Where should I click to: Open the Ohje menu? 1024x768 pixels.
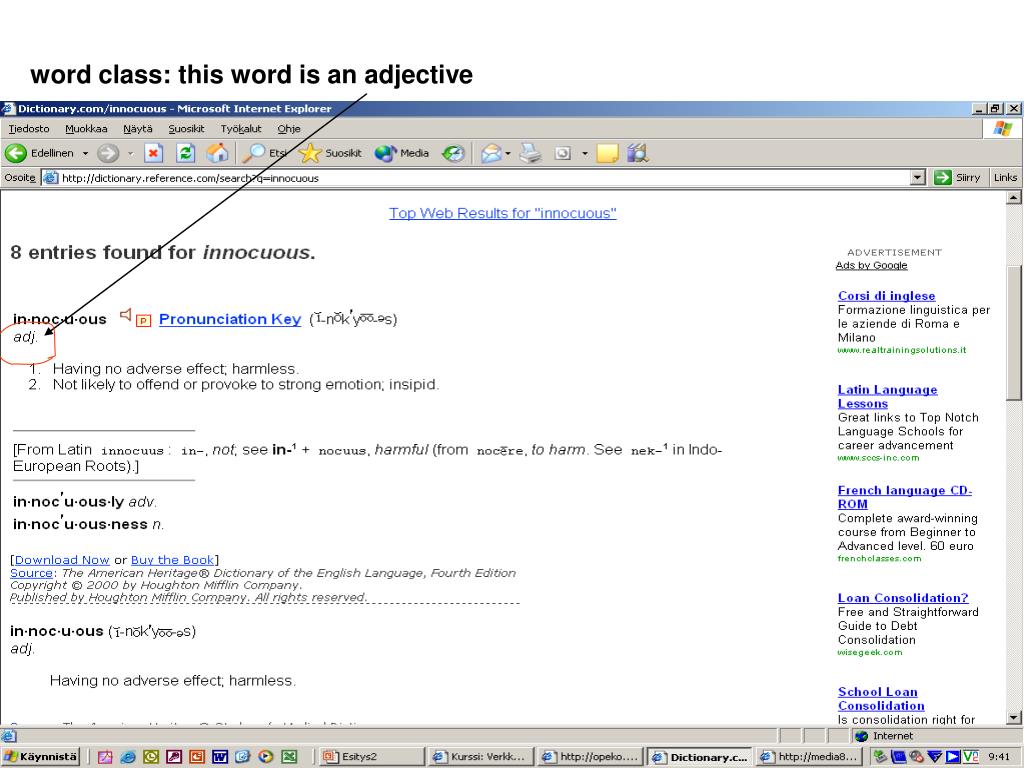click(x=289, y=129)
